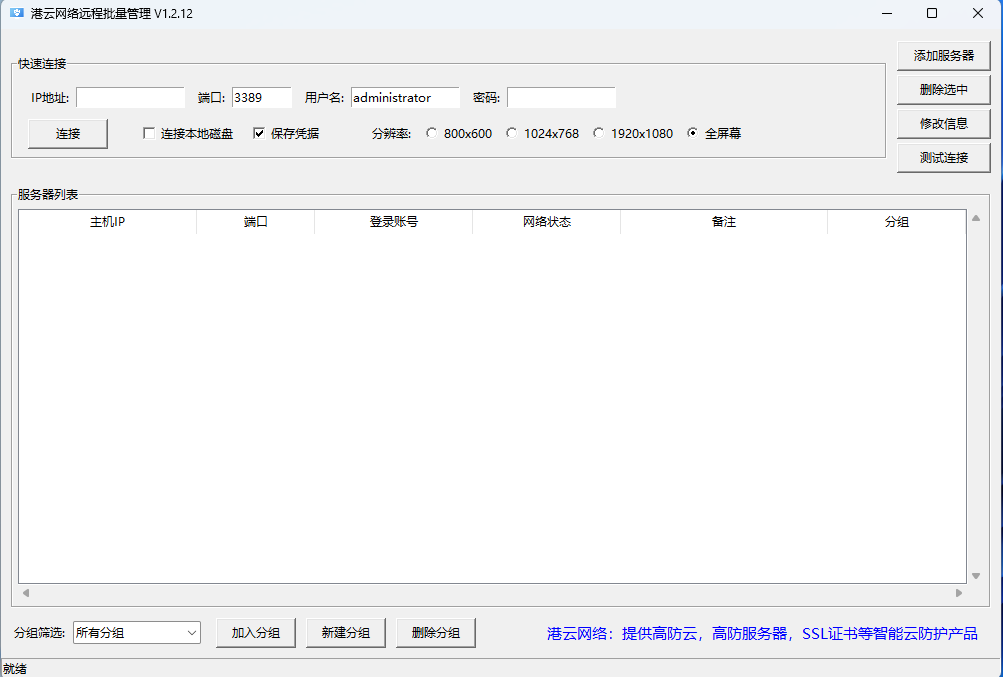
Task: Select the 800x600 resolution option
Action: (x=431, y=132)
